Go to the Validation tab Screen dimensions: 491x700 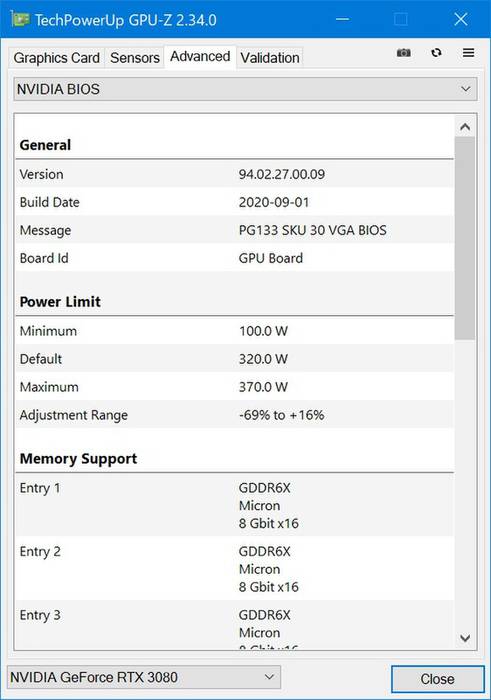270,58
